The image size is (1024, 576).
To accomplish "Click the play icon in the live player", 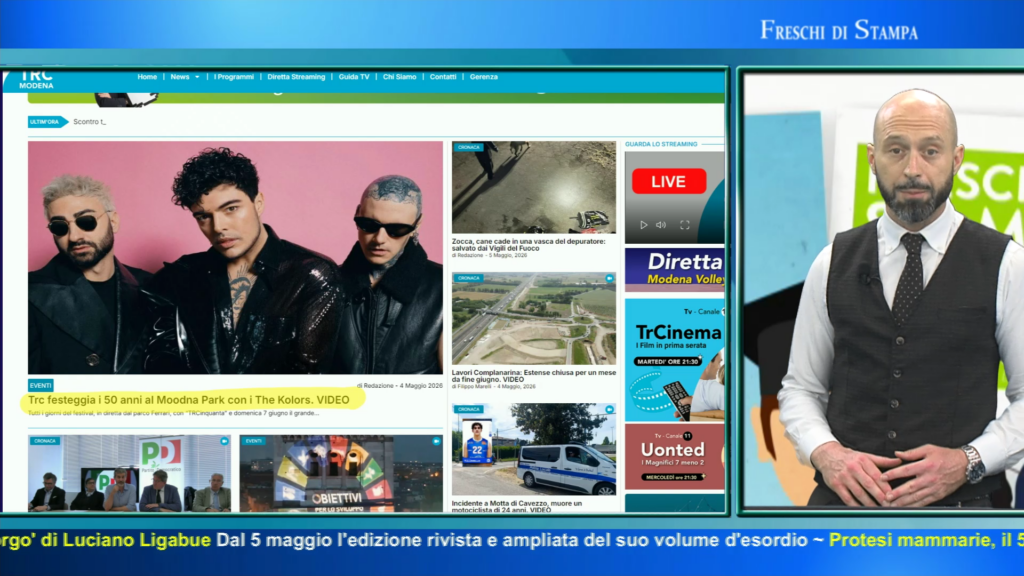I will click(x=643, y=225).
